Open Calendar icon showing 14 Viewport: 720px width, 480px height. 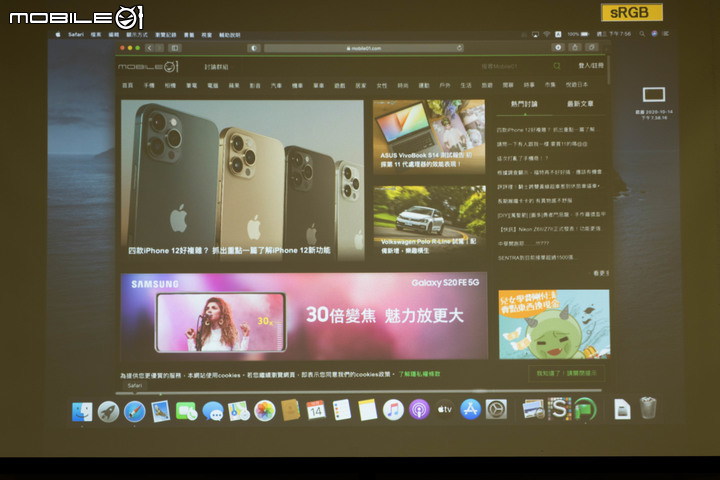[316, 410]
